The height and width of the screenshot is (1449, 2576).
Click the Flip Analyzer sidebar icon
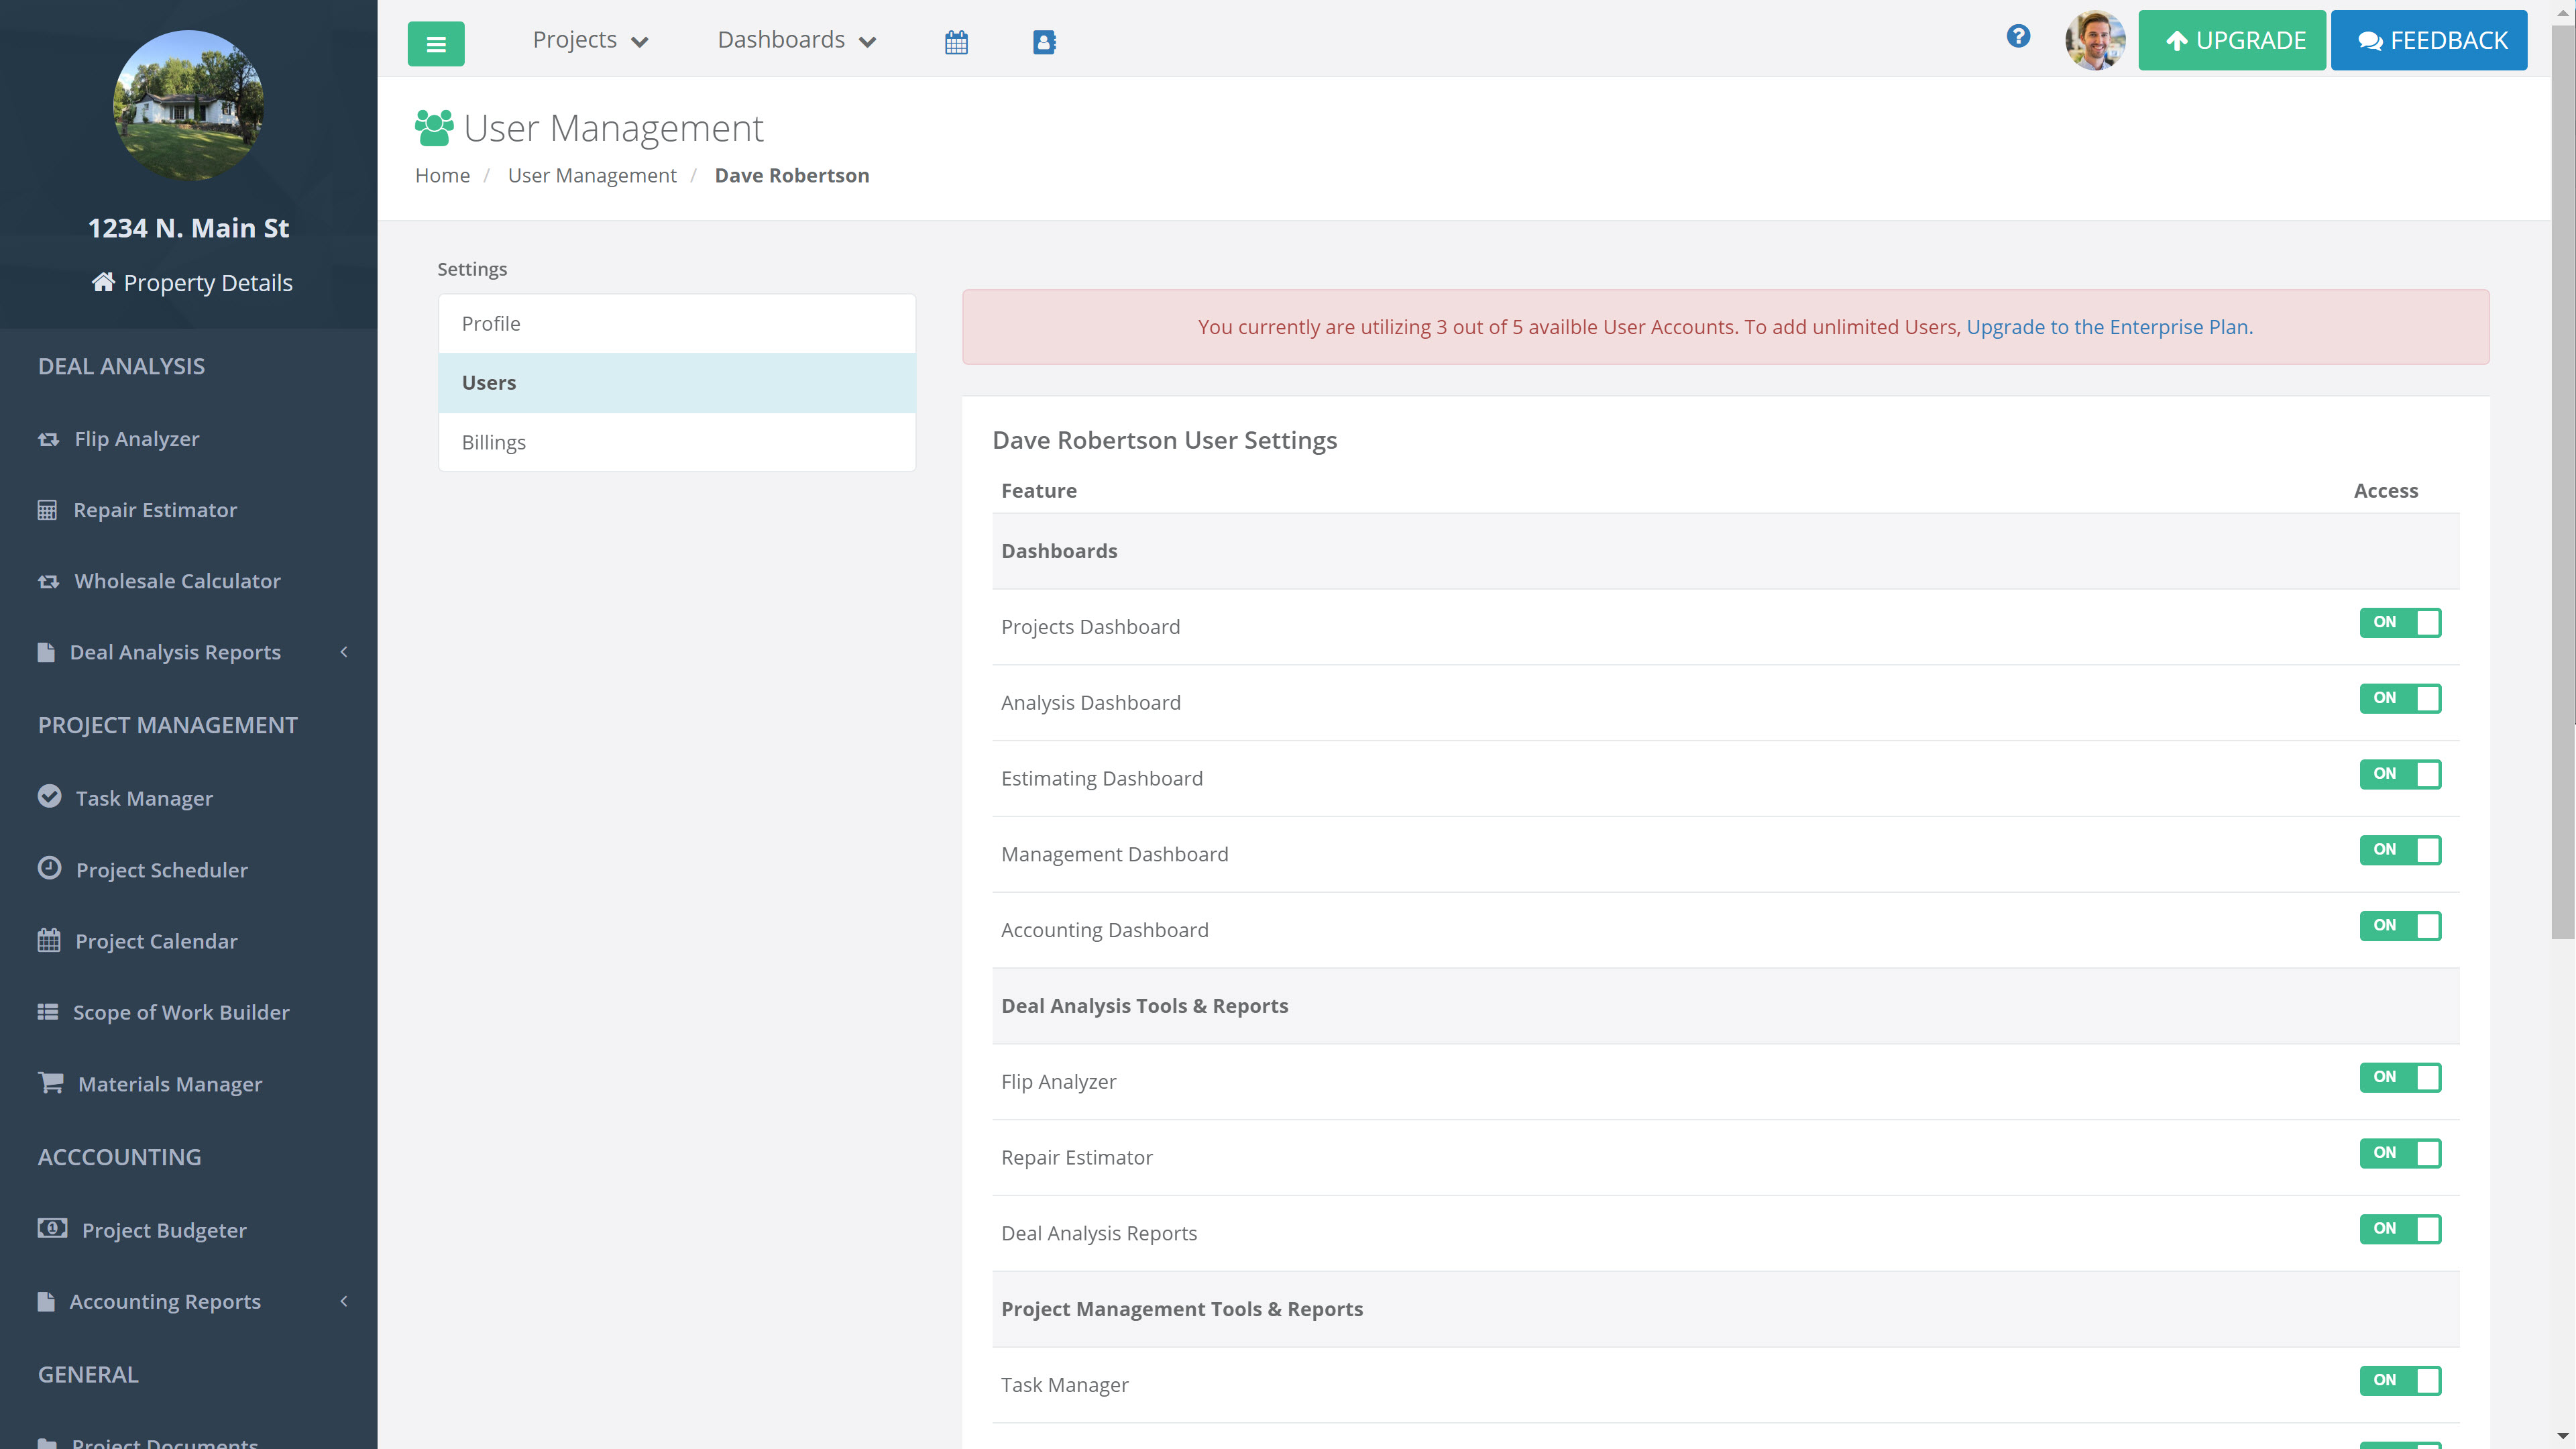point(48,439)
